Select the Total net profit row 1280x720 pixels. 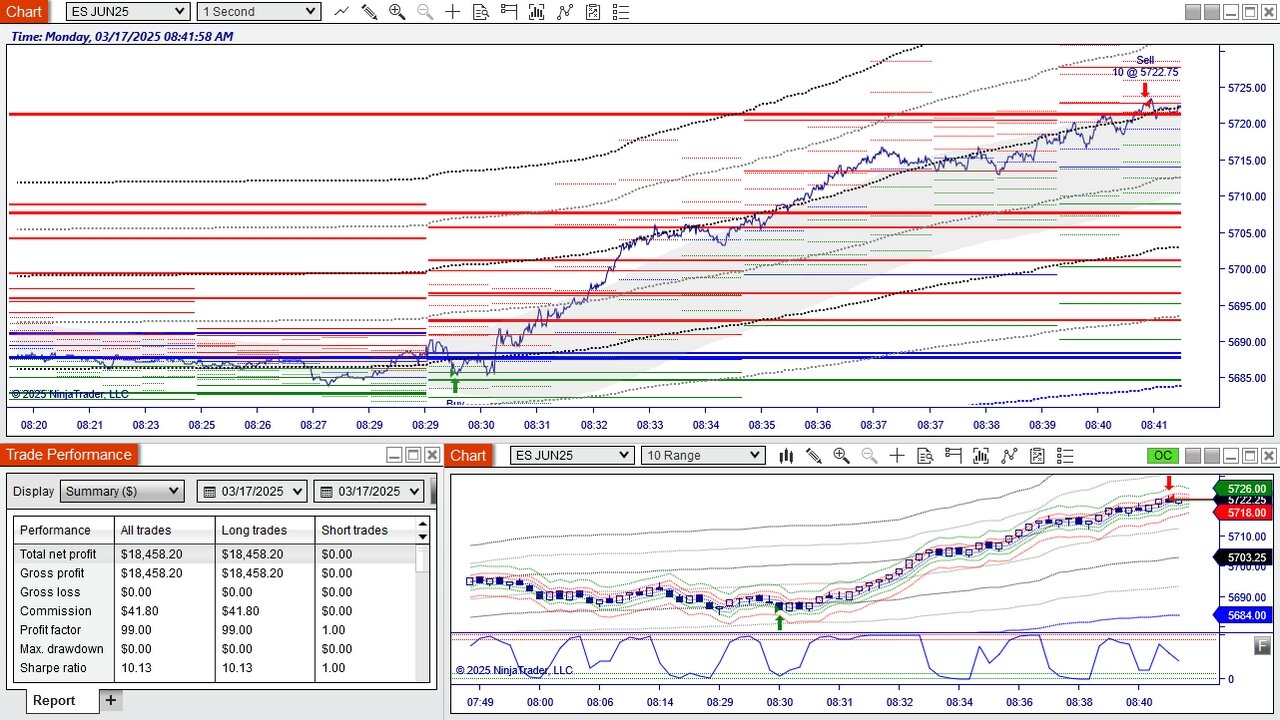pyautogui.click(x=215, y=554)
